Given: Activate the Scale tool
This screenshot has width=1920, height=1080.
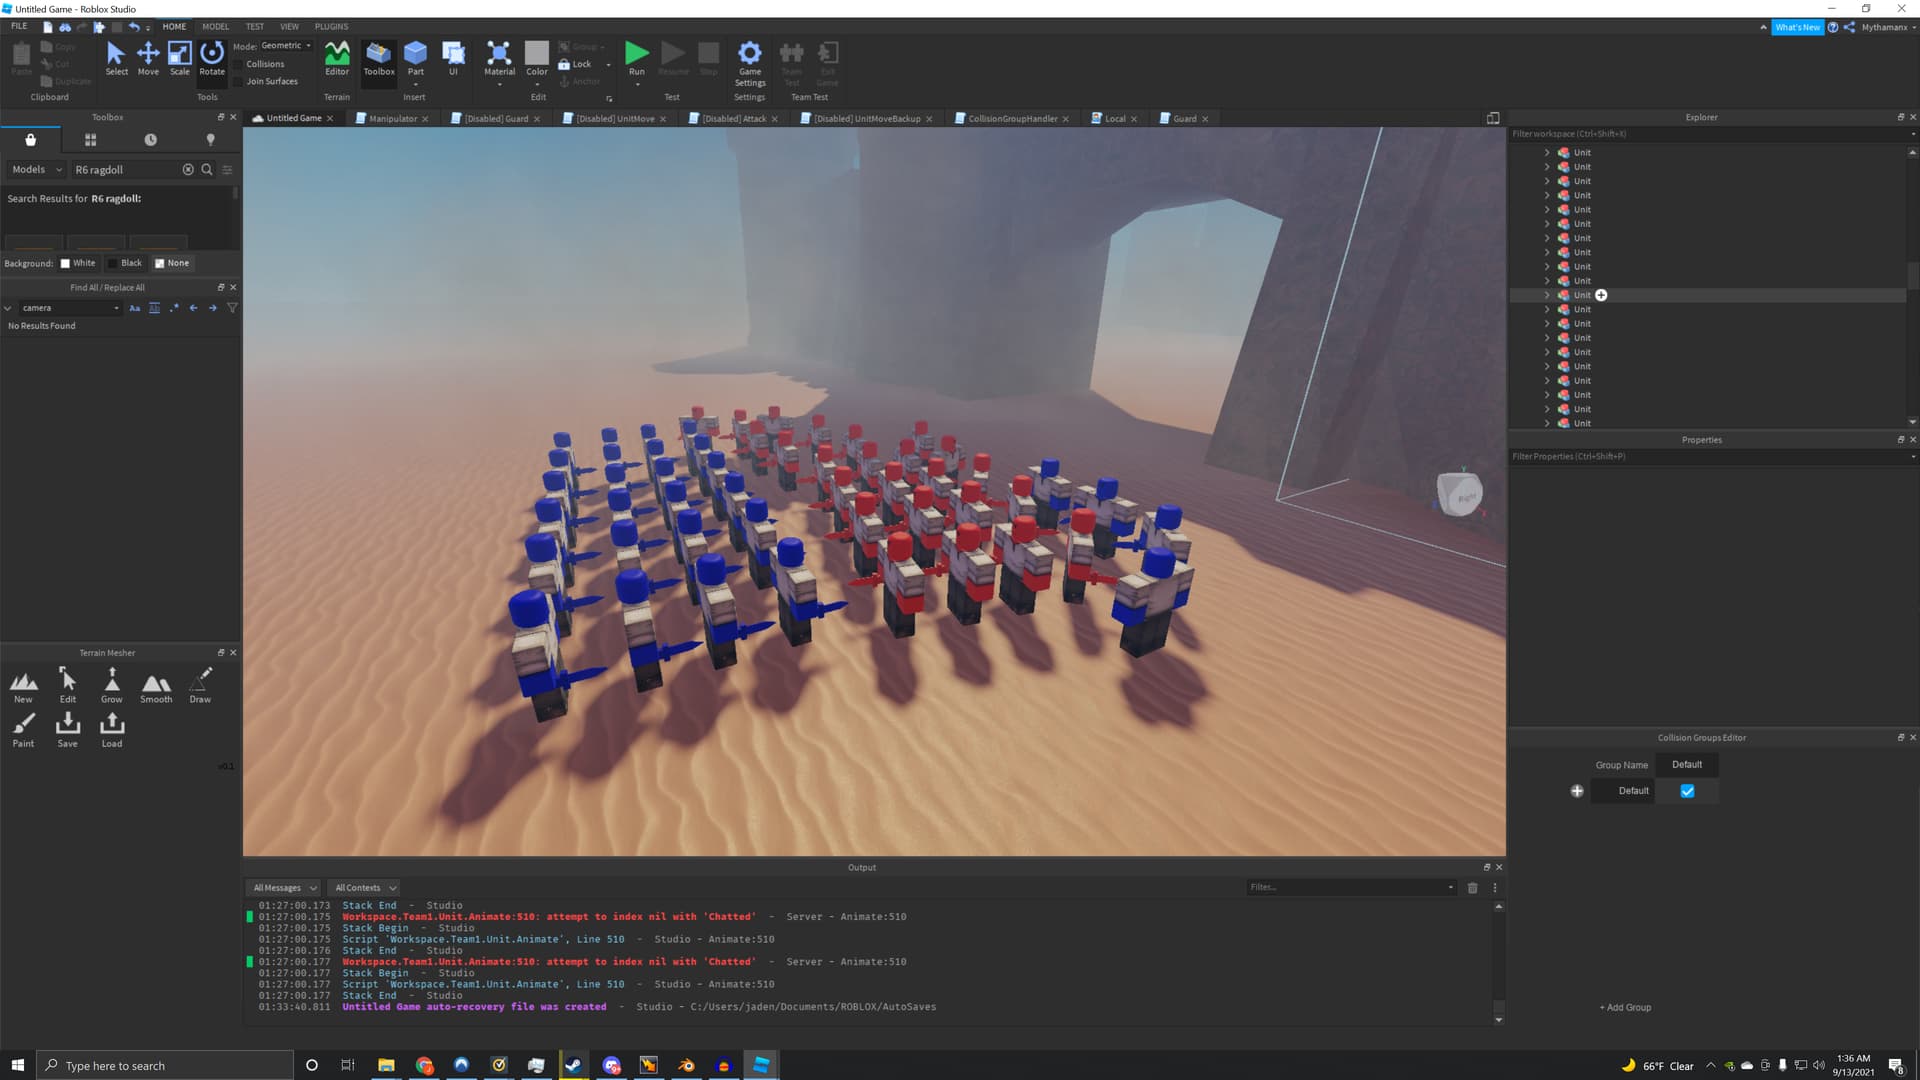Looking at the screenshot, I should (x=179, y=58).
